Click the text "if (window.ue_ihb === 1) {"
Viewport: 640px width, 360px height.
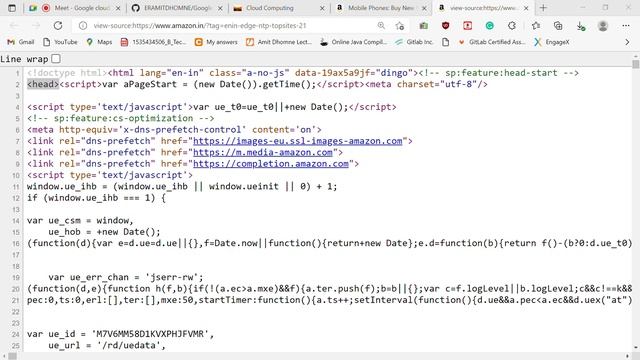coord(96,198)
